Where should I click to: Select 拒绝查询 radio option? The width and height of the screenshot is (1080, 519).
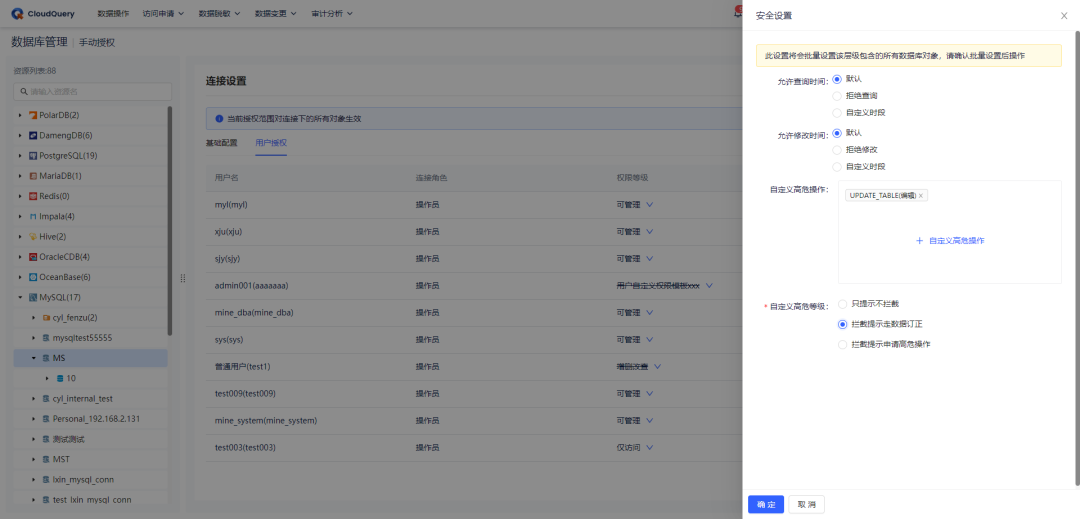[837, 96]
